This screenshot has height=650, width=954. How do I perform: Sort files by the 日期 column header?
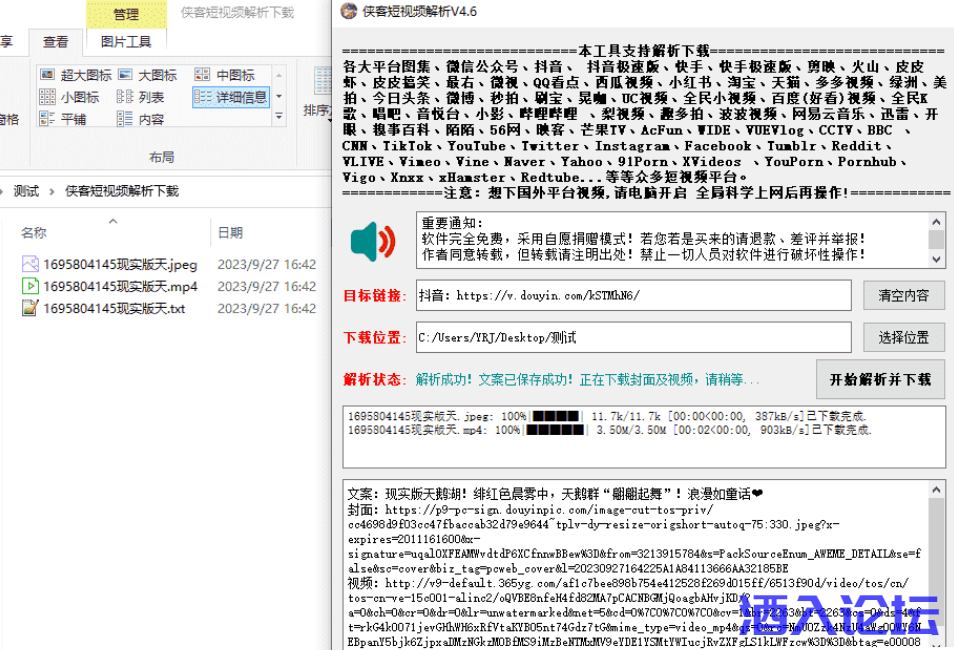point(231,232)
